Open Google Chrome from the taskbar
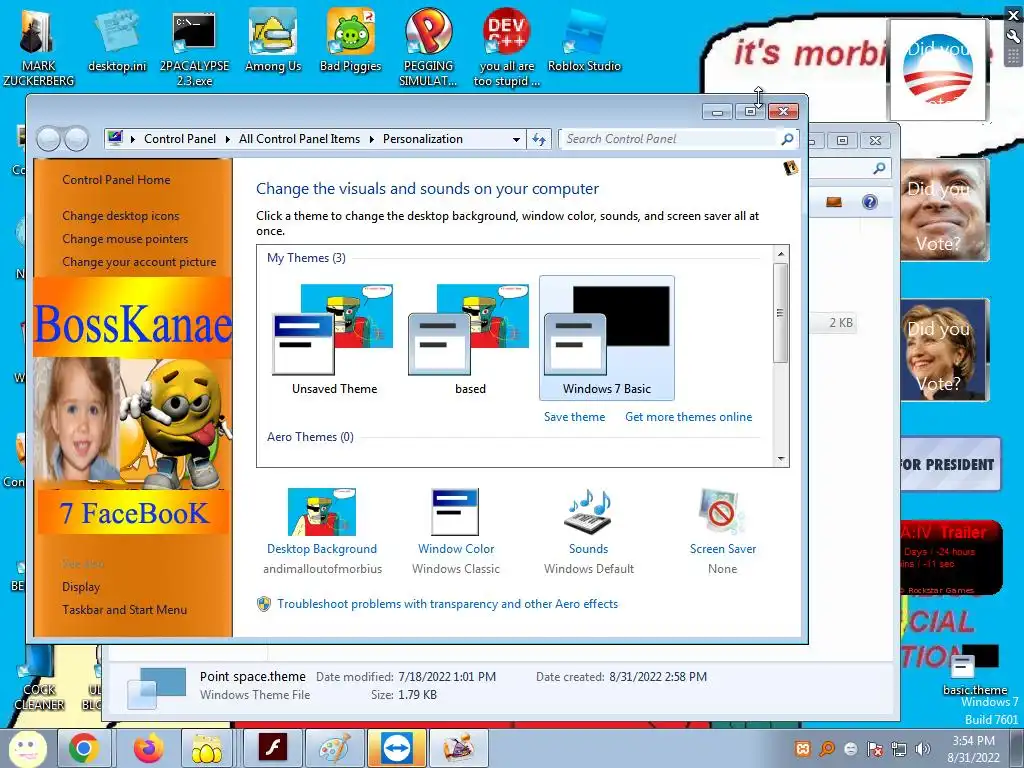 (84, 748)
